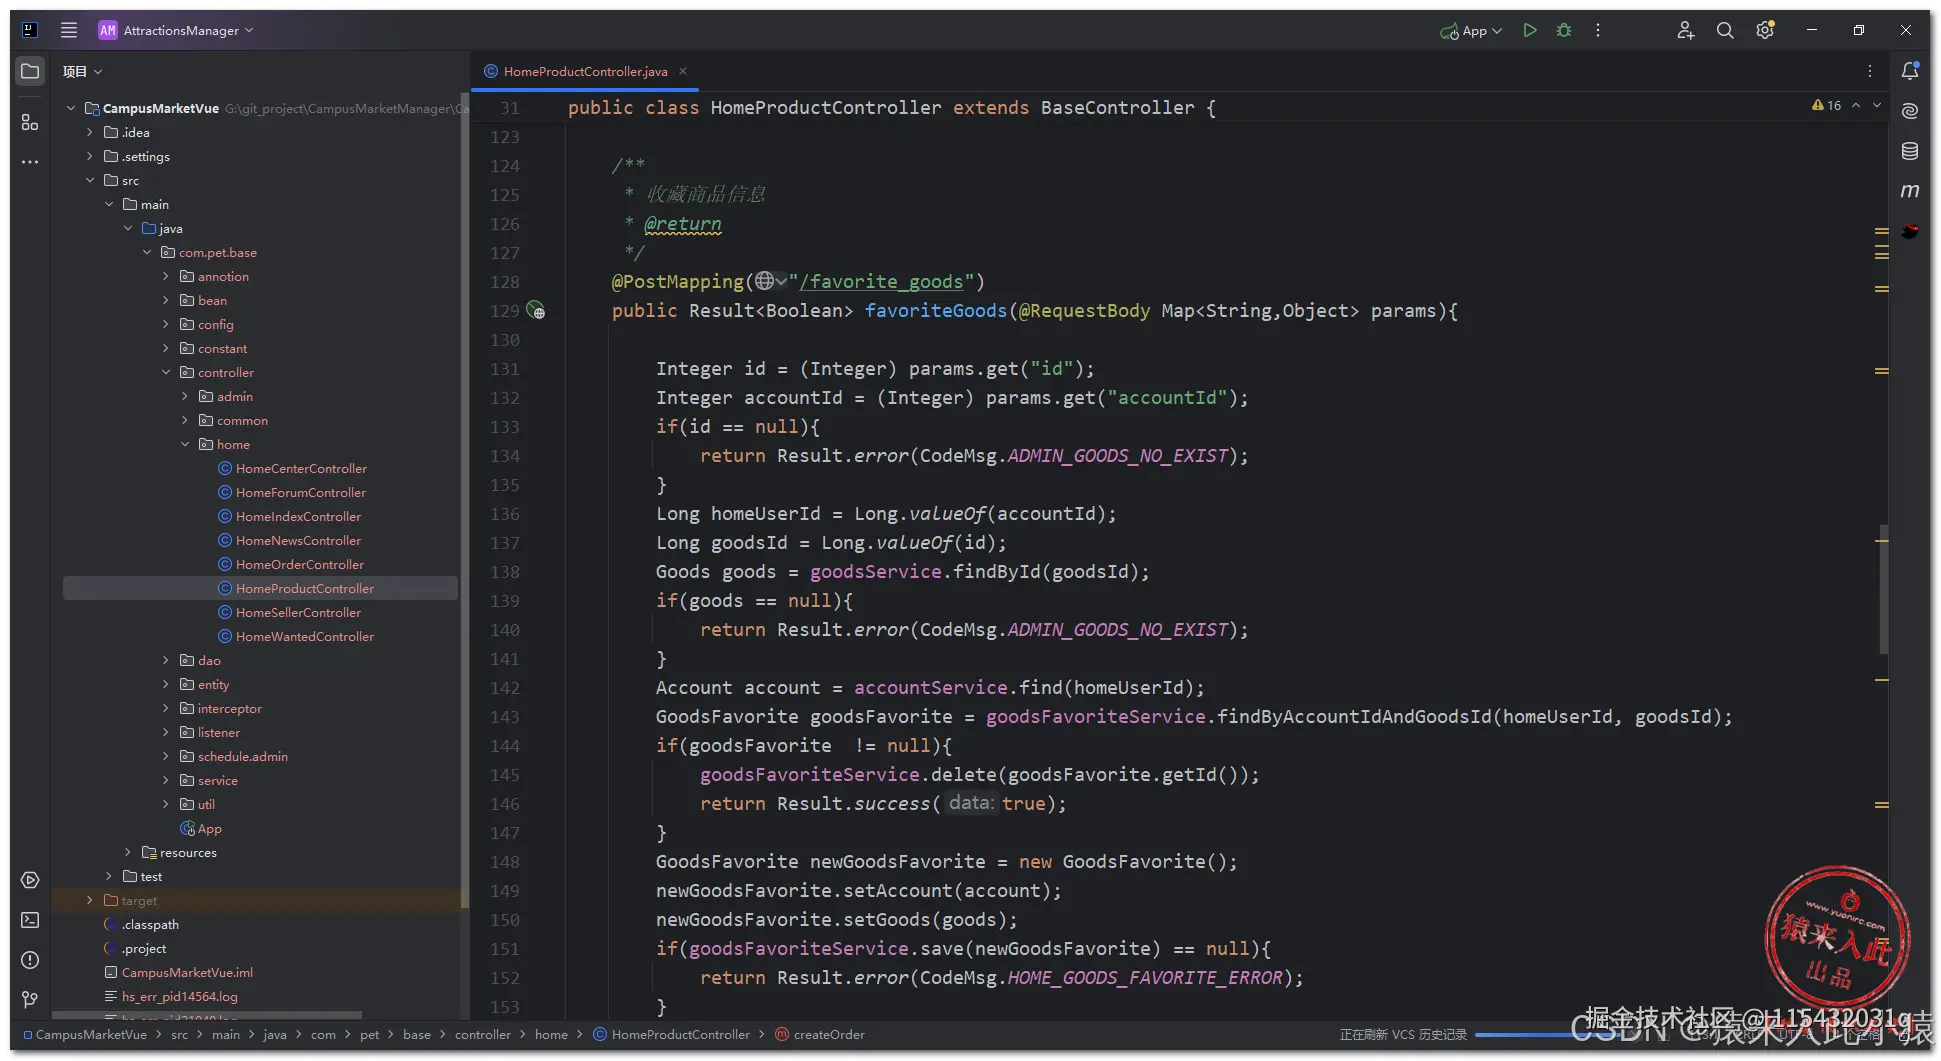Open the main hamburger menu
Screen dimensions: 1941x1061
coord(69,30)
